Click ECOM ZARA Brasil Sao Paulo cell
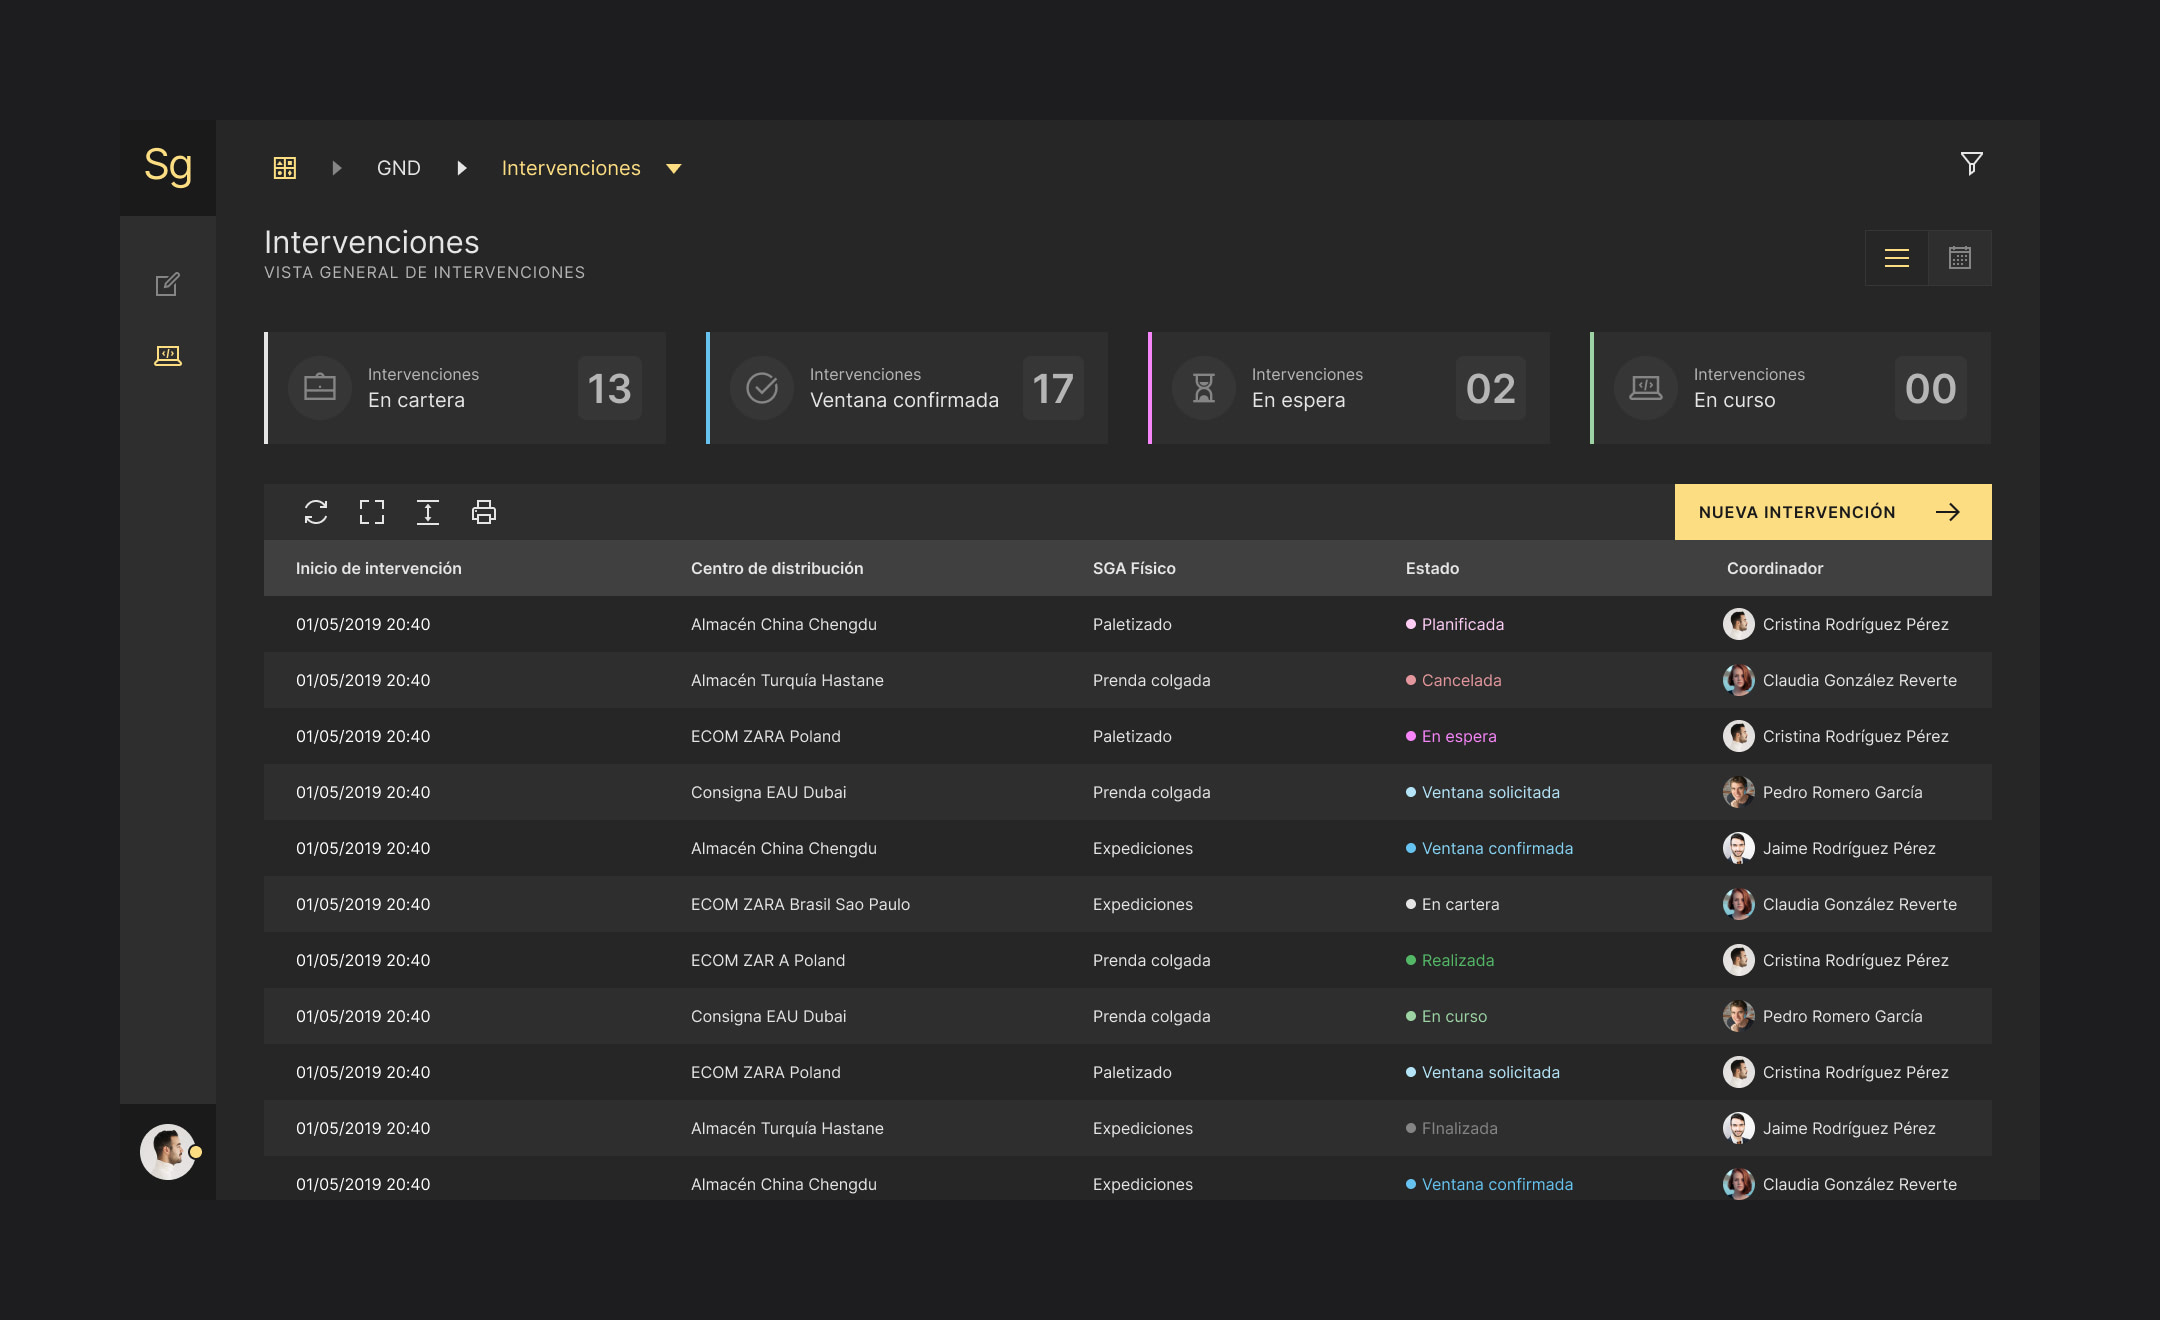 (x=800, y=904)
